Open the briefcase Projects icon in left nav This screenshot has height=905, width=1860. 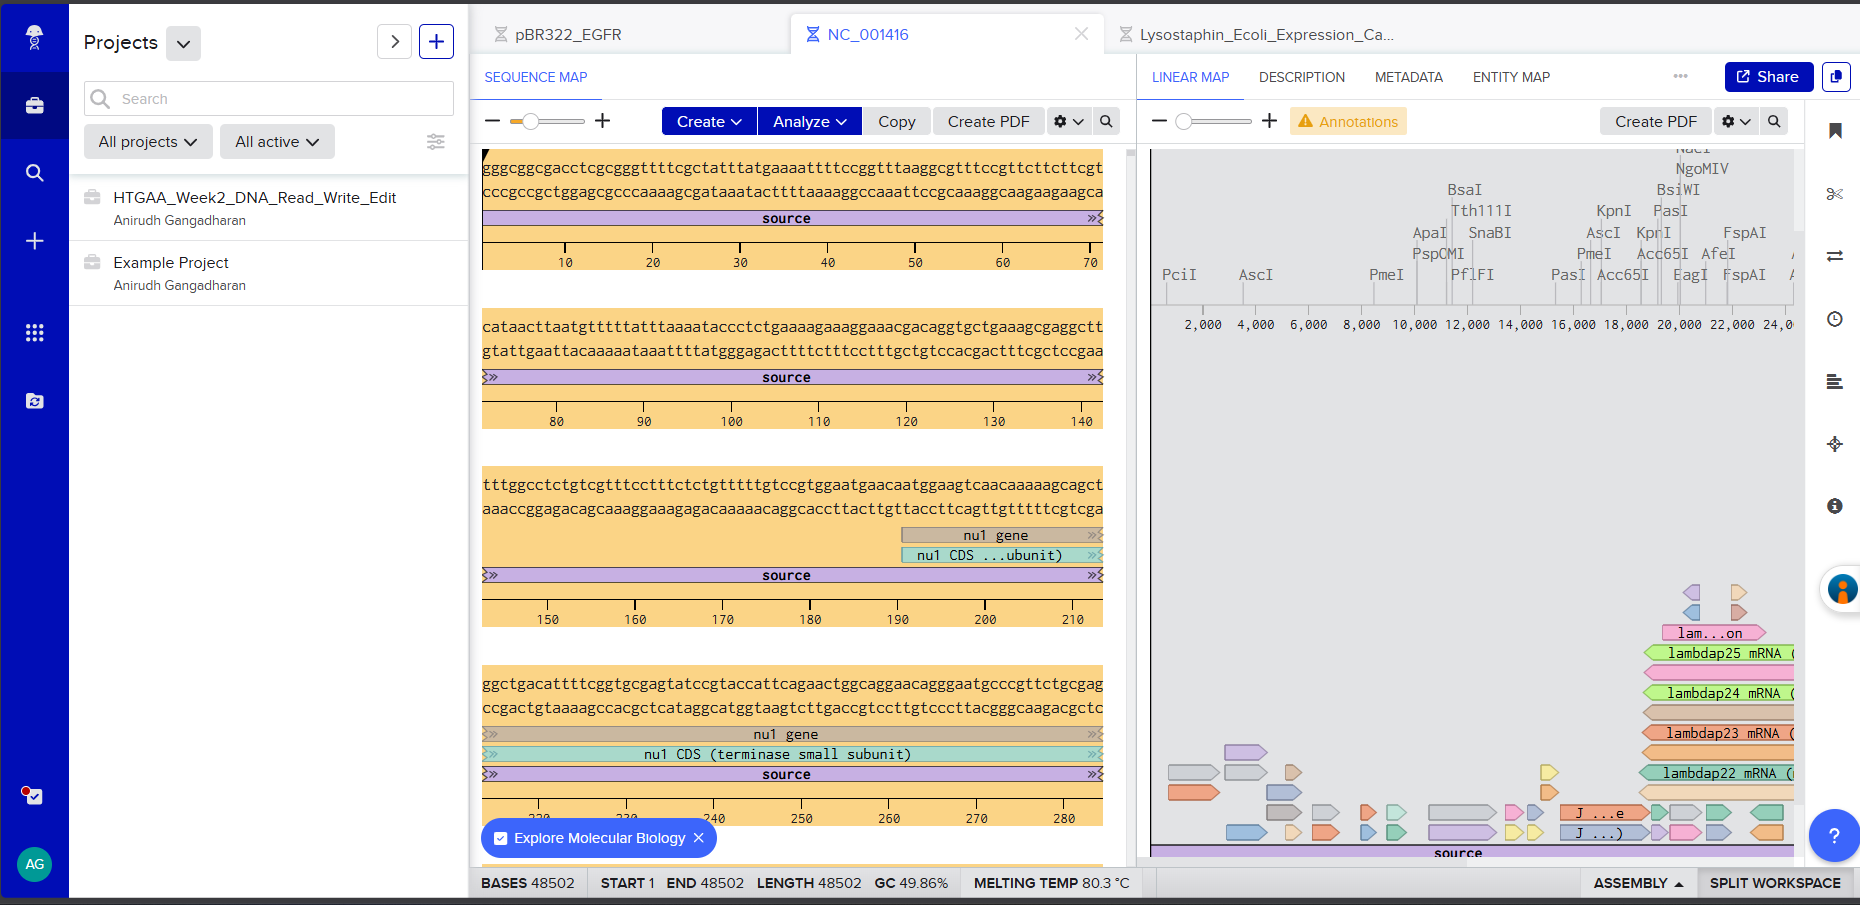[34, 106]
